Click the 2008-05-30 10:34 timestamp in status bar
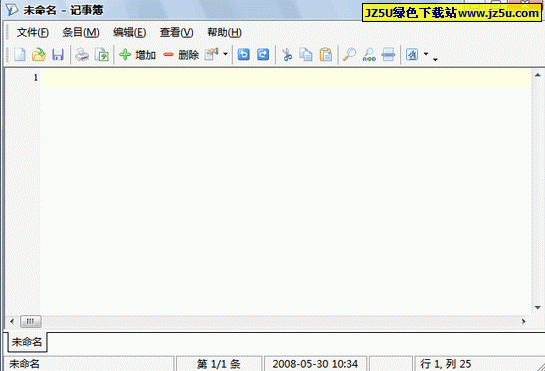This screenshot has height=371, width=545. click(x=315, y=364)
